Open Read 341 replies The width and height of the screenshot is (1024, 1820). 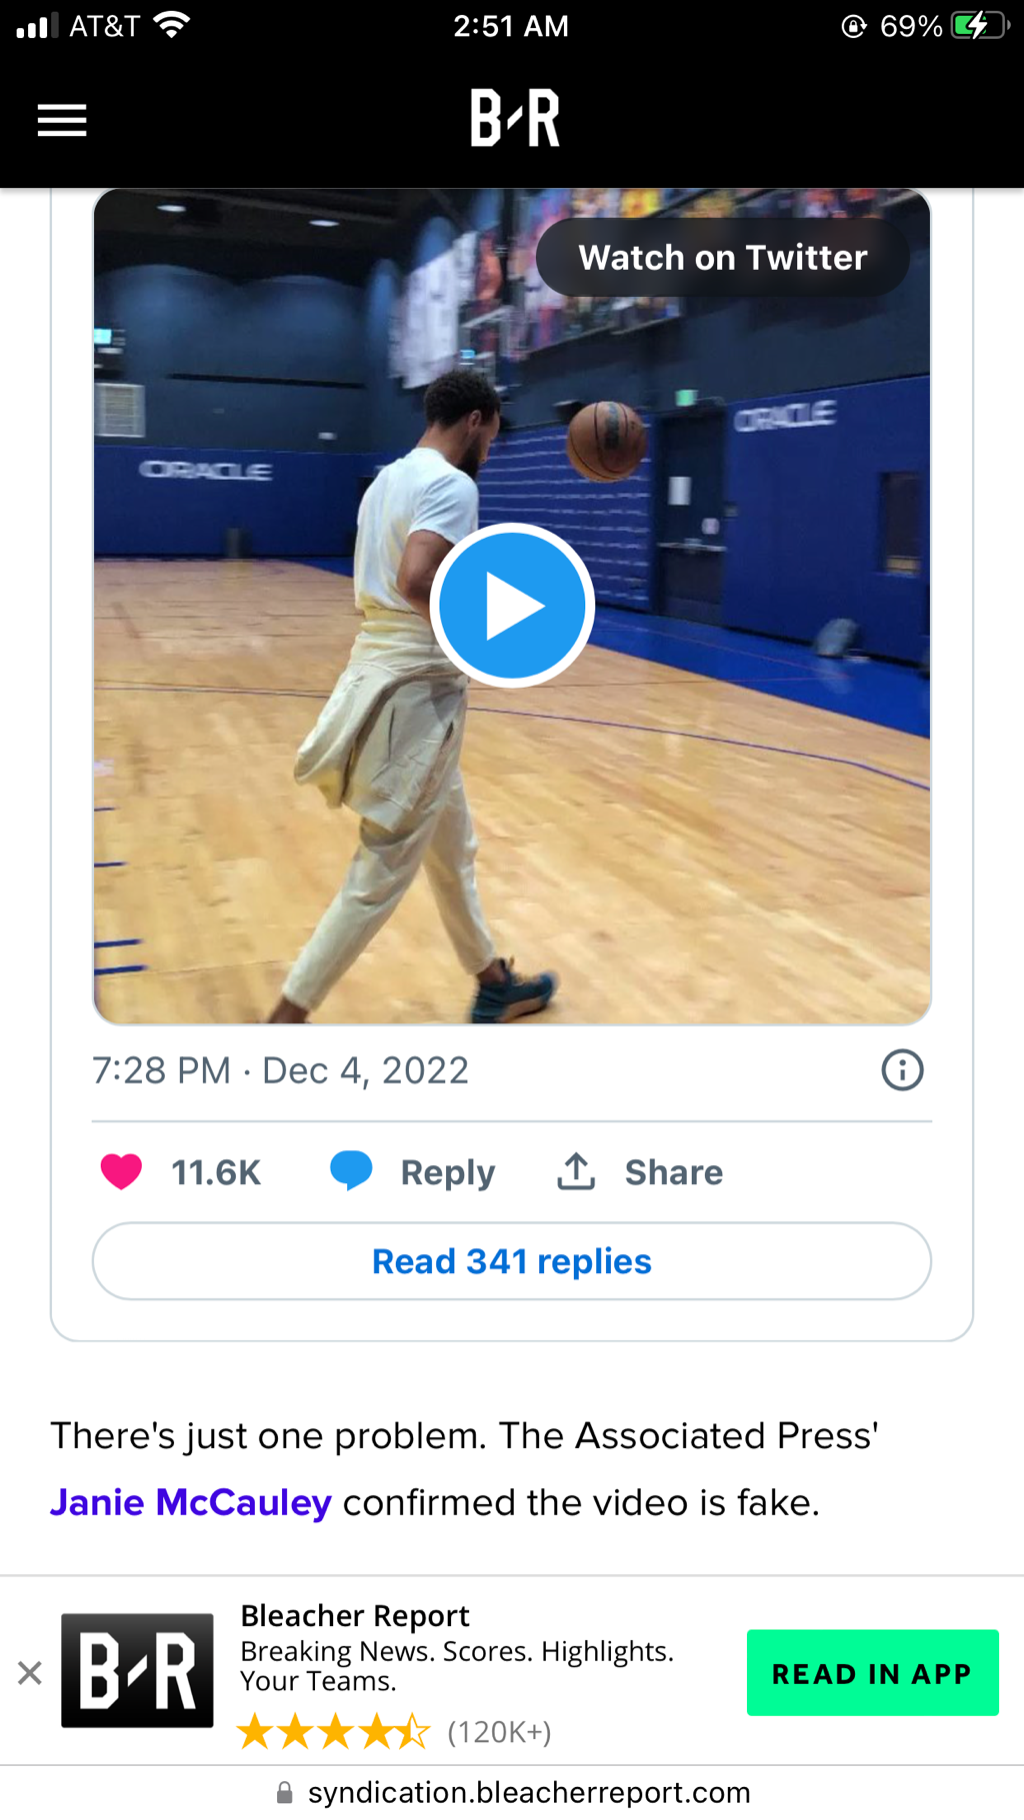coord(512,1261)
